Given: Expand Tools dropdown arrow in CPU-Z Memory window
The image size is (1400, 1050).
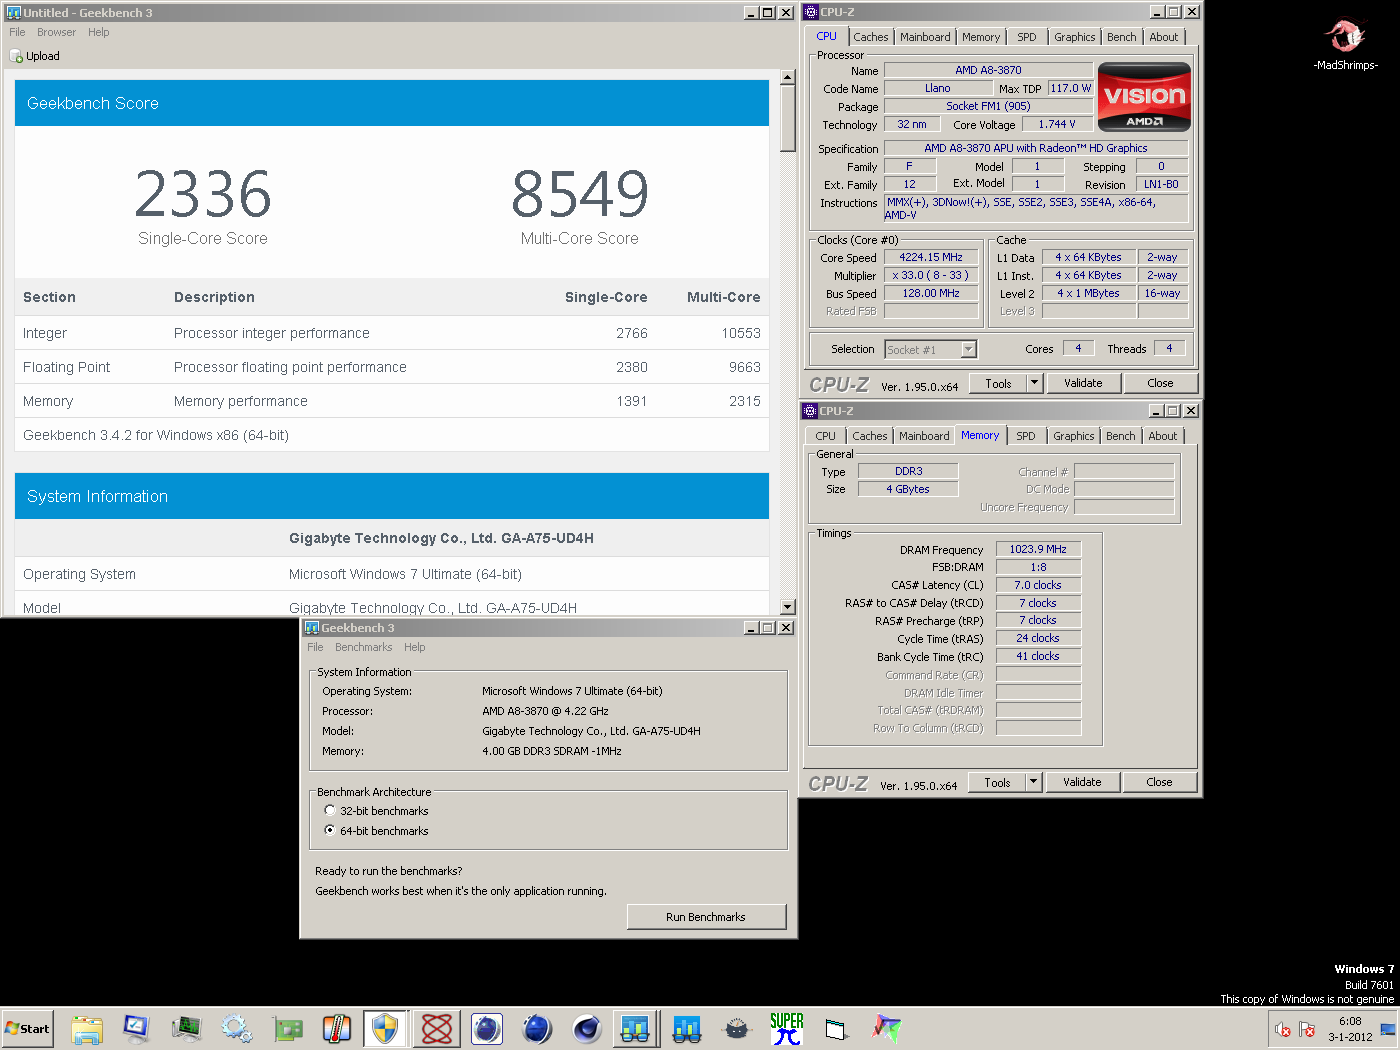Looking at the screenshot, I should click(1034, 782).
